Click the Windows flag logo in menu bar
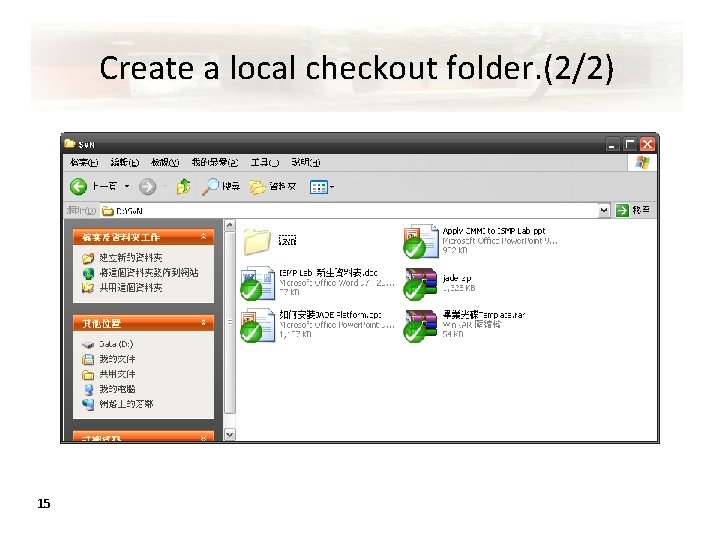The width and height of the screenshot is (720, 540). [x=642, y=163]
